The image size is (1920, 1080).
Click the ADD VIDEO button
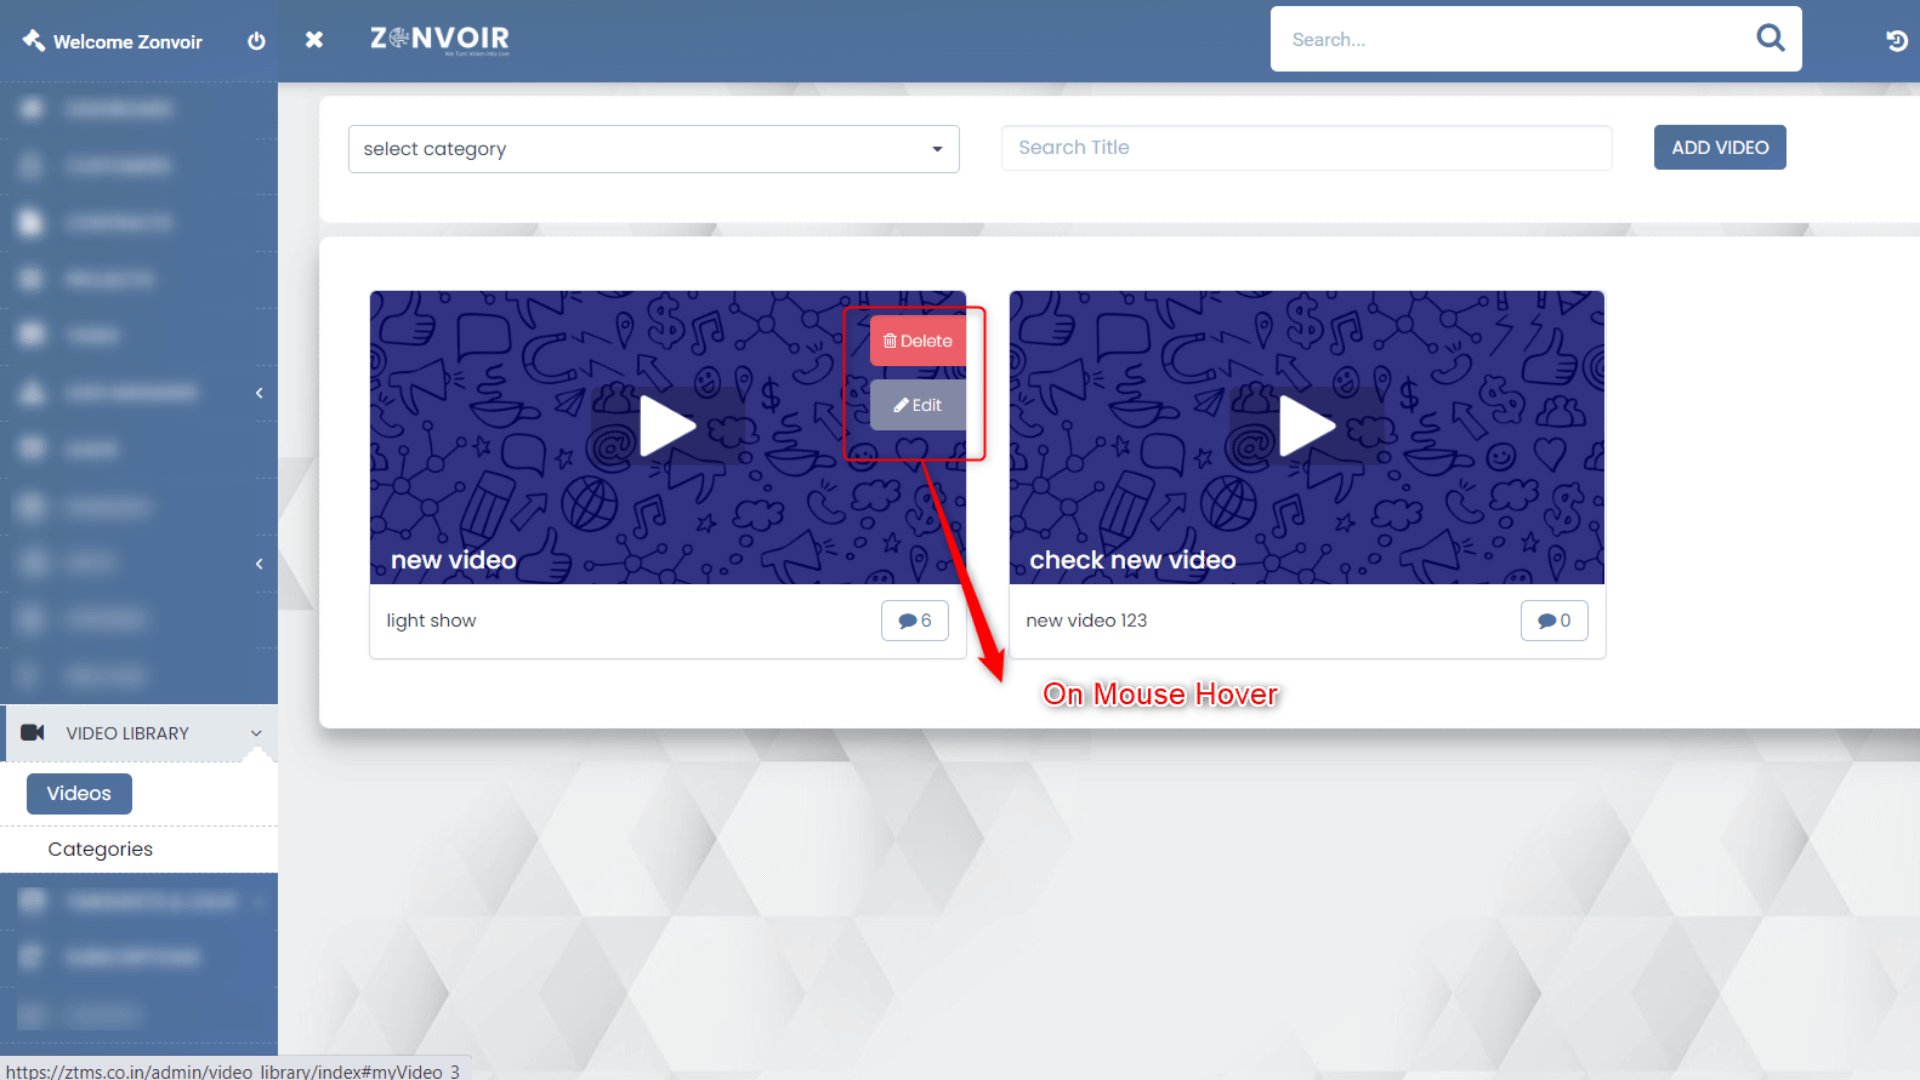(1720, 147)
